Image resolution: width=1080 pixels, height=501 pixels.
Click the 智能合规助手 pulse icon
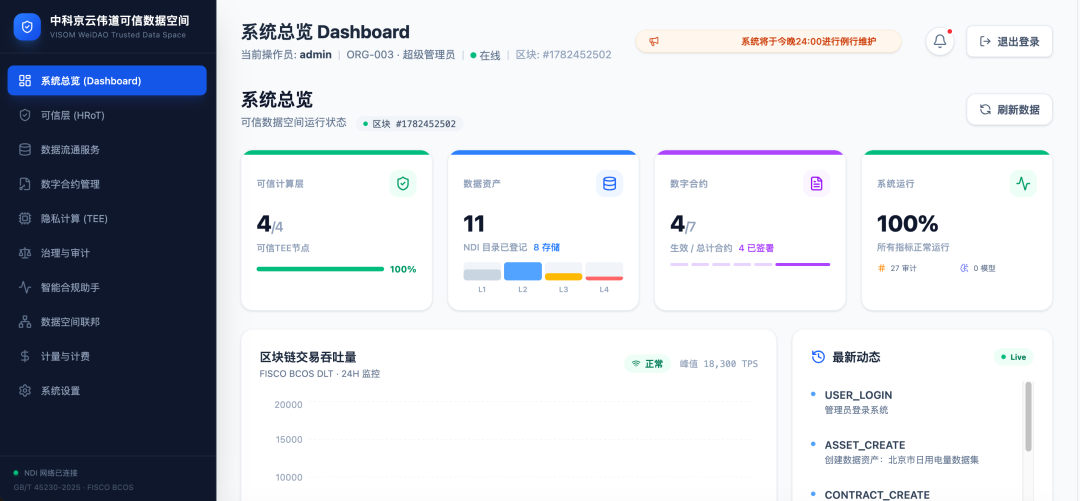tap(25, 287)
